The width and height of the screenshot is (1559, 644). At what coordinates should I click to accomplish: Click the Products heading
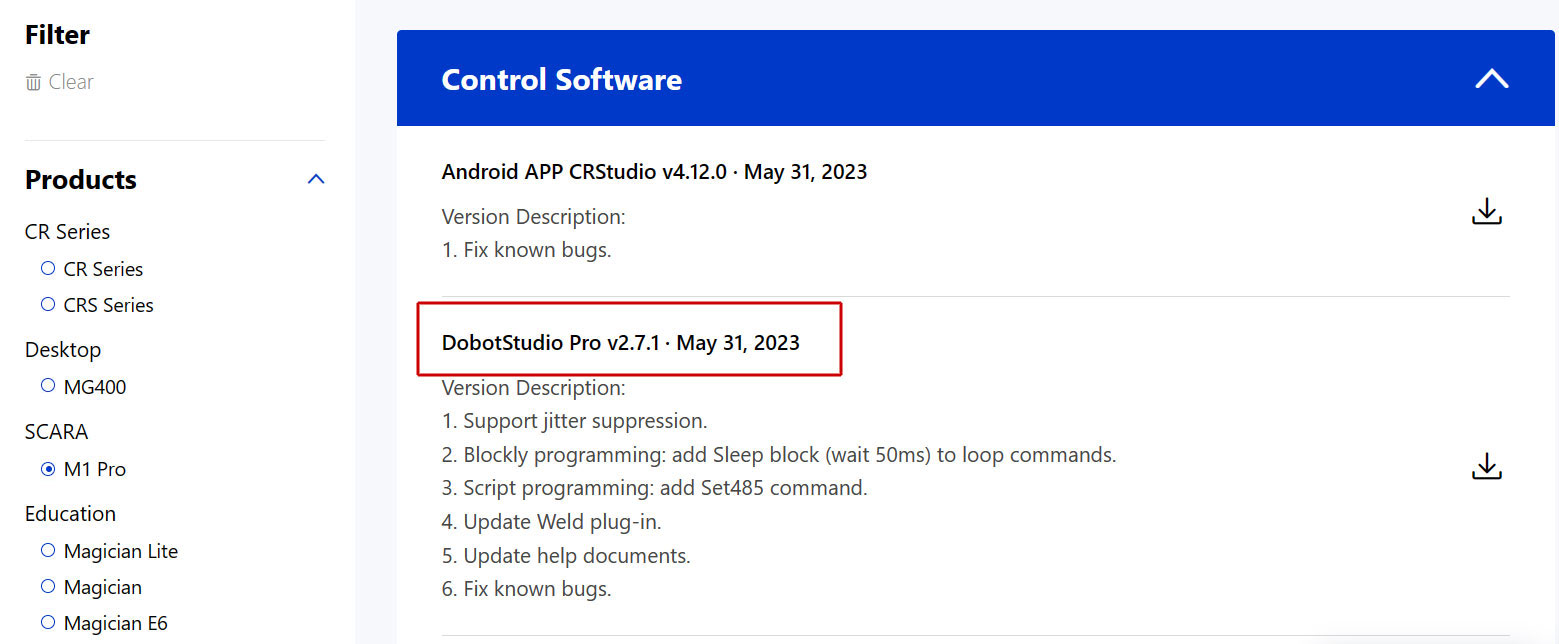[81, 180]
